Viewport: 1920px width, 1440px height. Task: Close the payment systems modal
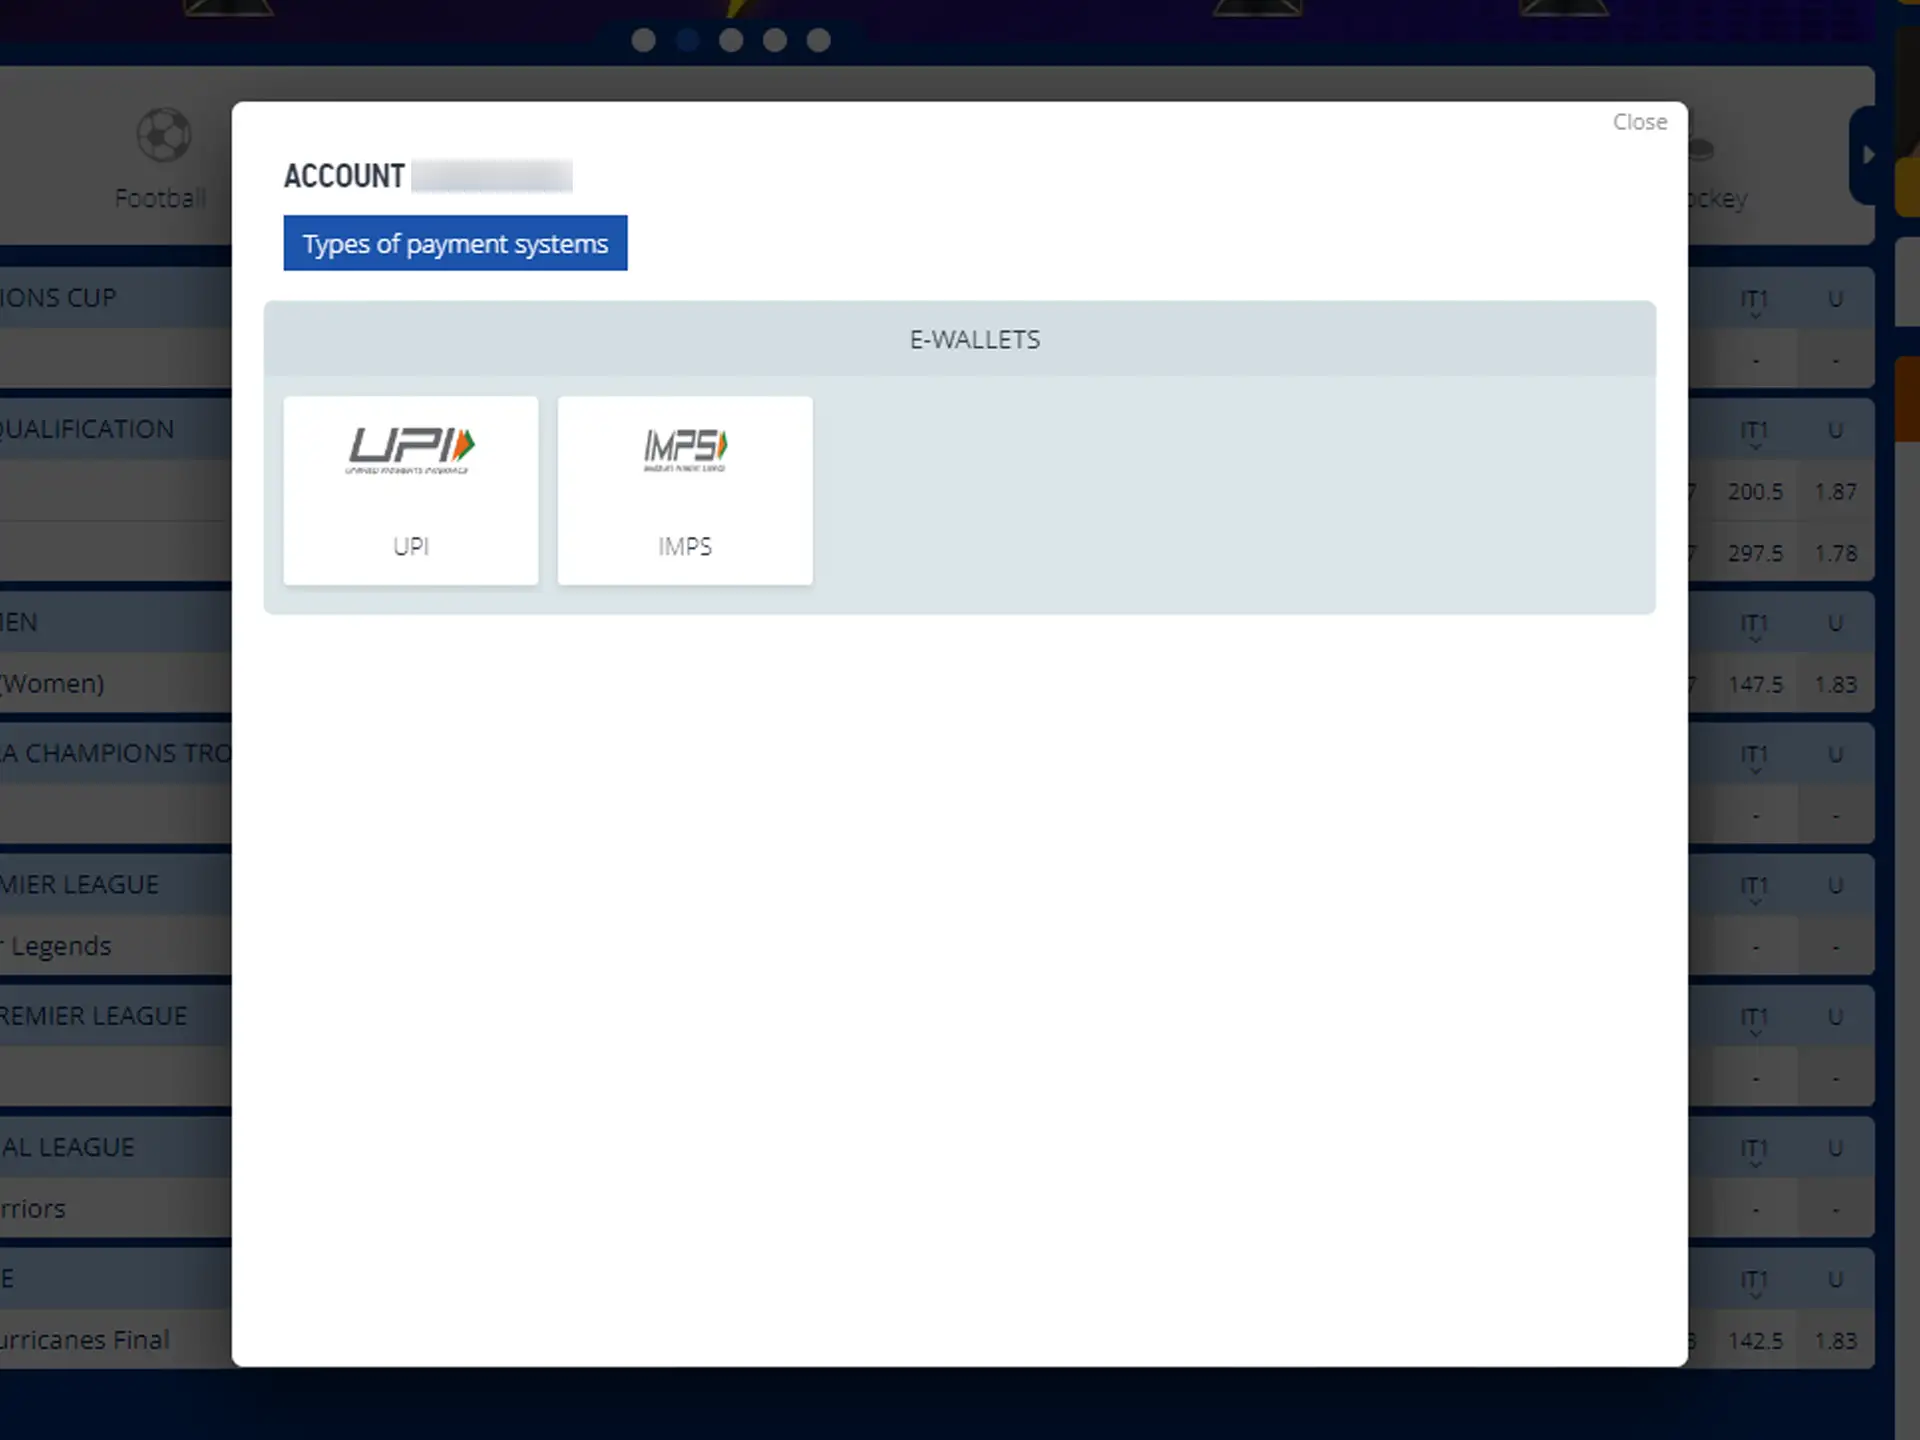click(1639, 121)
